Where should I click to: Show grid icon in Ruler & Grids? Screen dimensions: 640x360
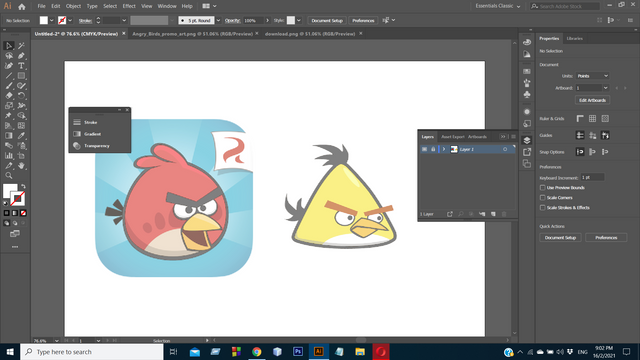(x=592, y=118)
